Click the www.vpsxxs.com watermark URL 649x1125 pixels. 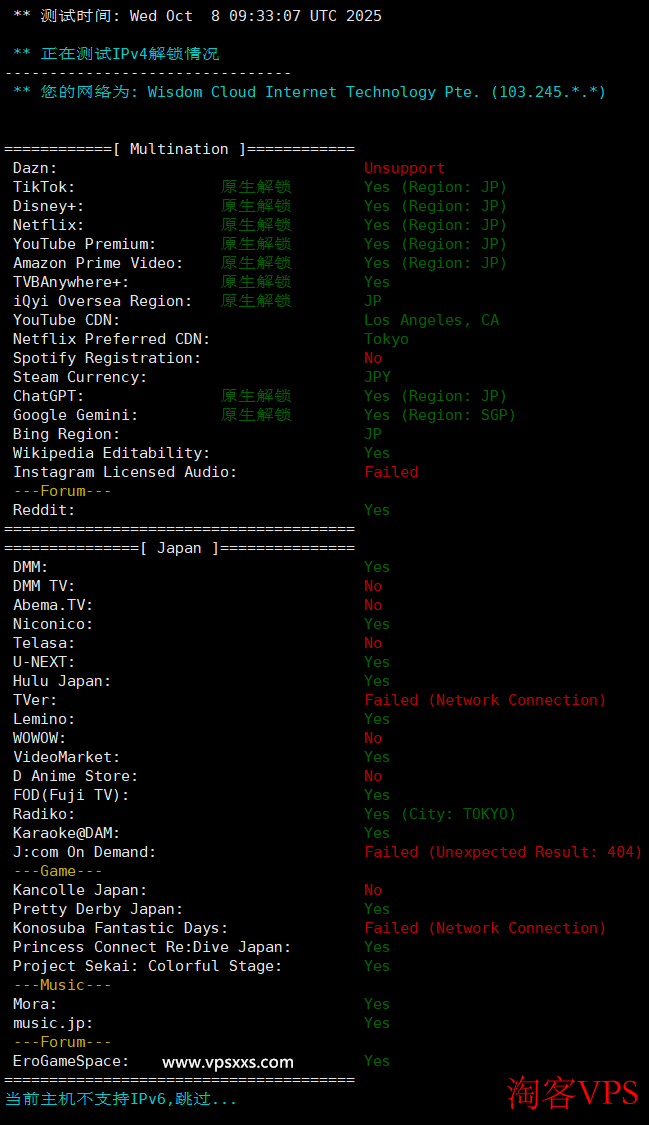coord(228,1062)
